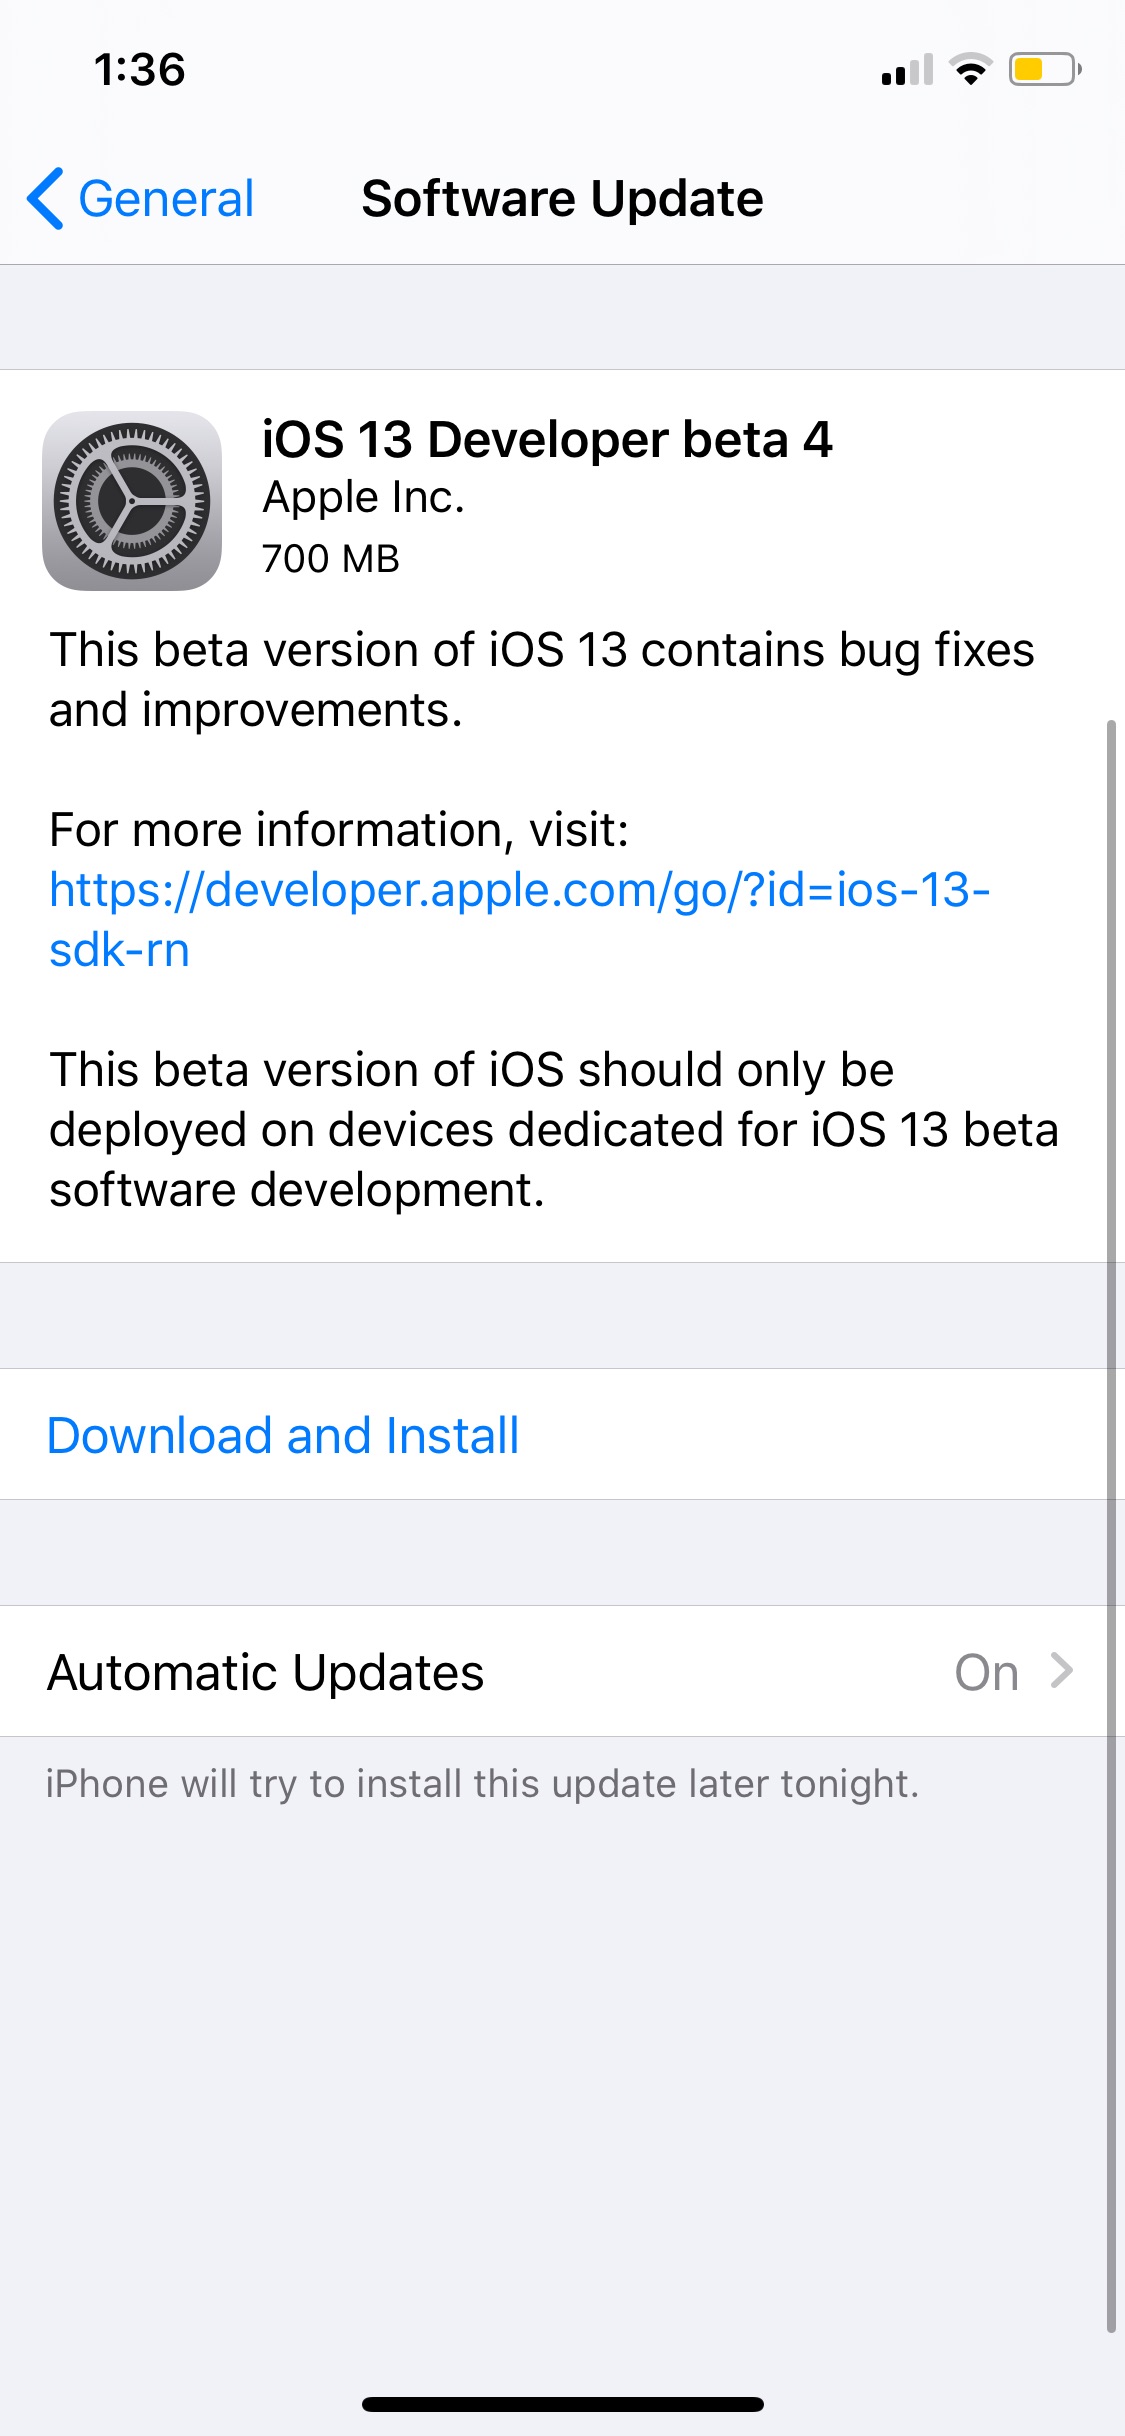Screen dimensions: 1125x2436
Task: Tap the battery indicator icon
Action: click(1037, 68)
